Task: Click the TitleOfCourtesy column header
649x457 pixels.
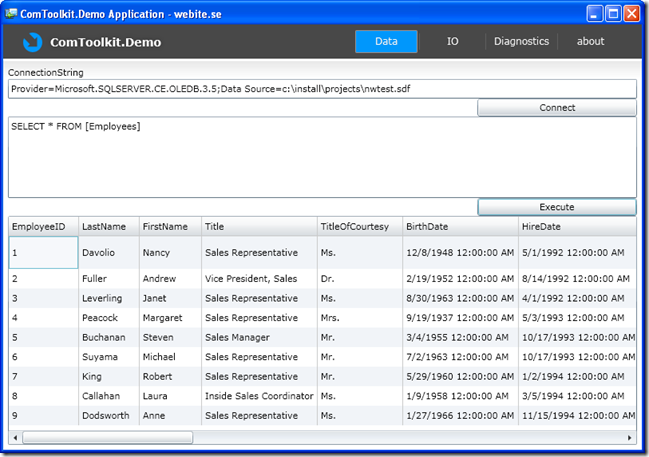Action: 360,227
